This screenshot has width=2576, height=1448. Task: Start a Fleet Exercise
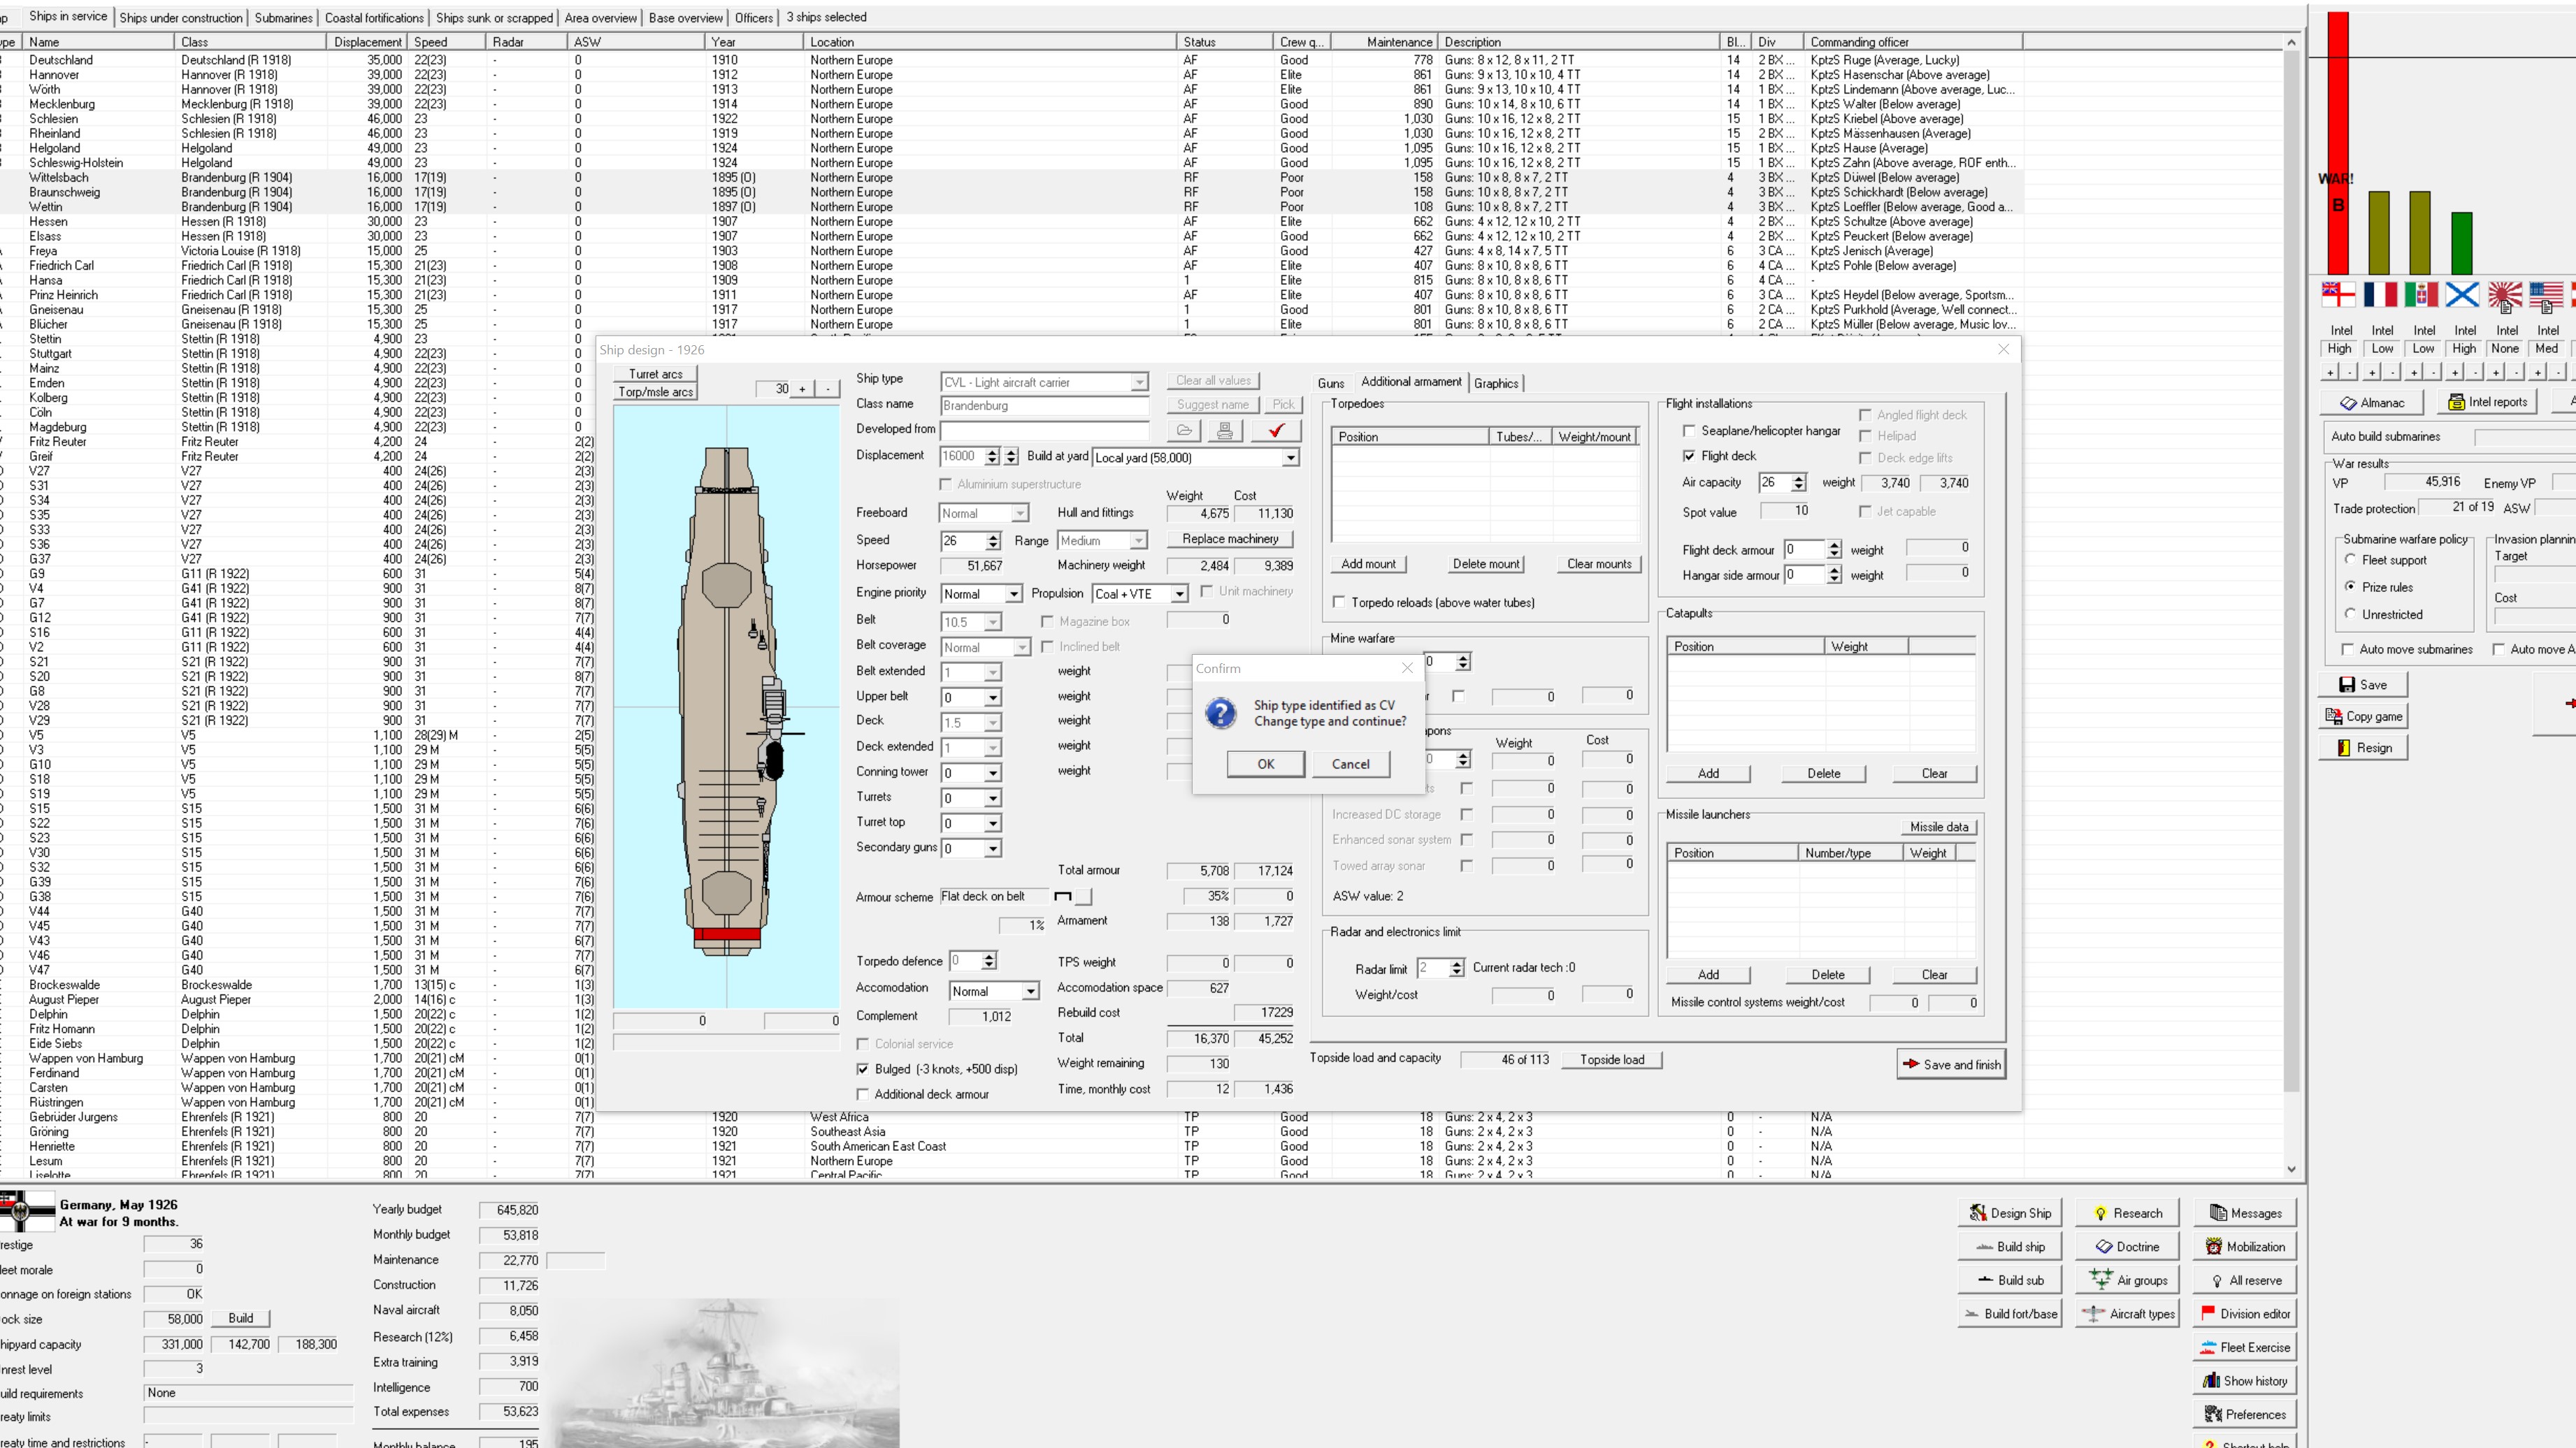click(2245, 1348)
